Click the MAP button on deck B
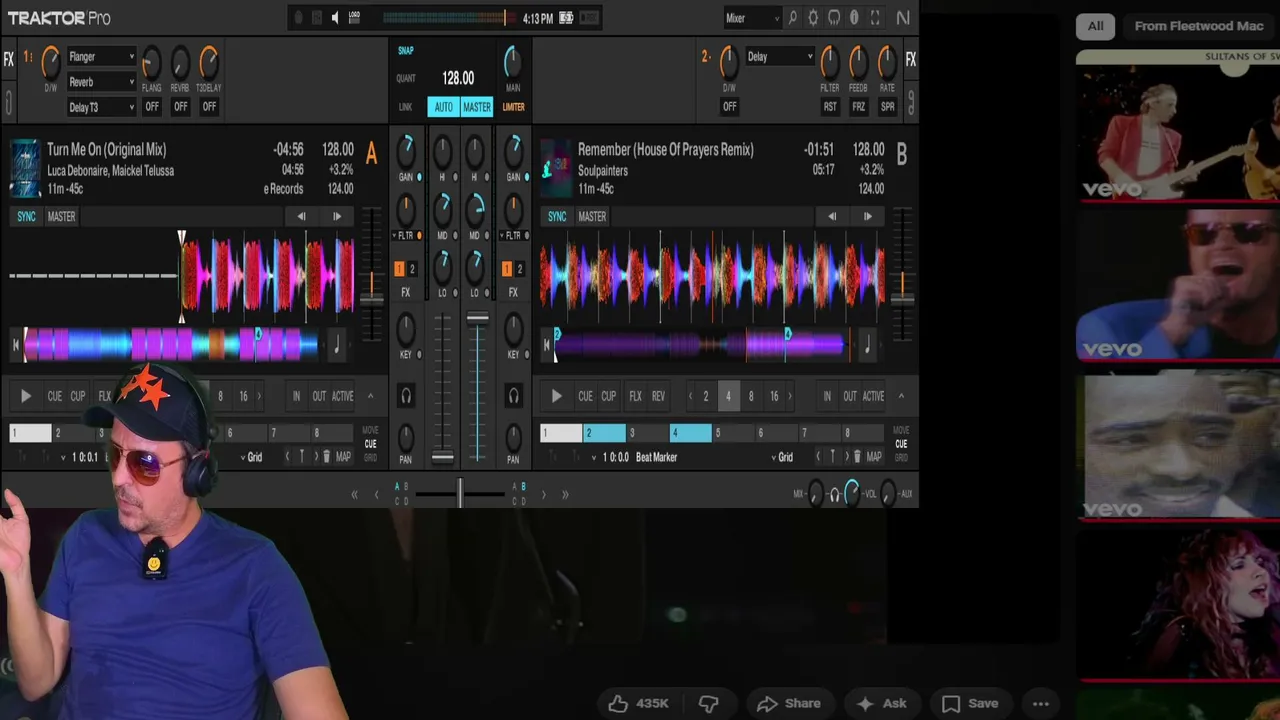Image resolution: width=1280 pixels, height=720 pixels. point(874,457)
